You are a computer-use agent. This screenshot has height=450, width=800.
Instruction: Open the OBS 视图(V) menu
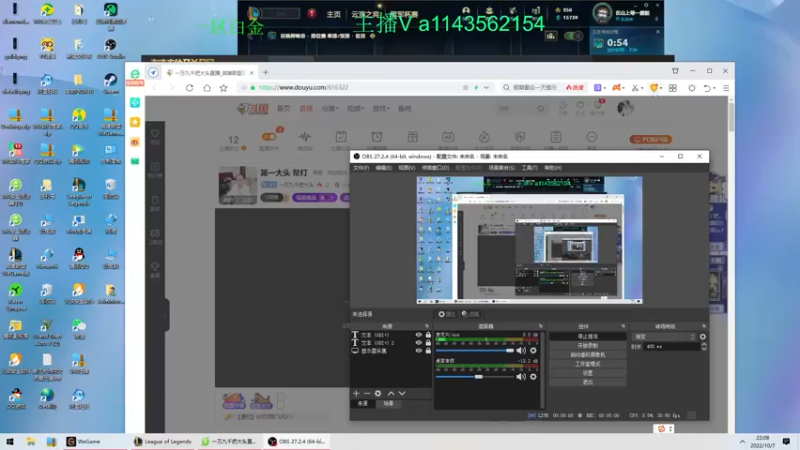(407, 168)
